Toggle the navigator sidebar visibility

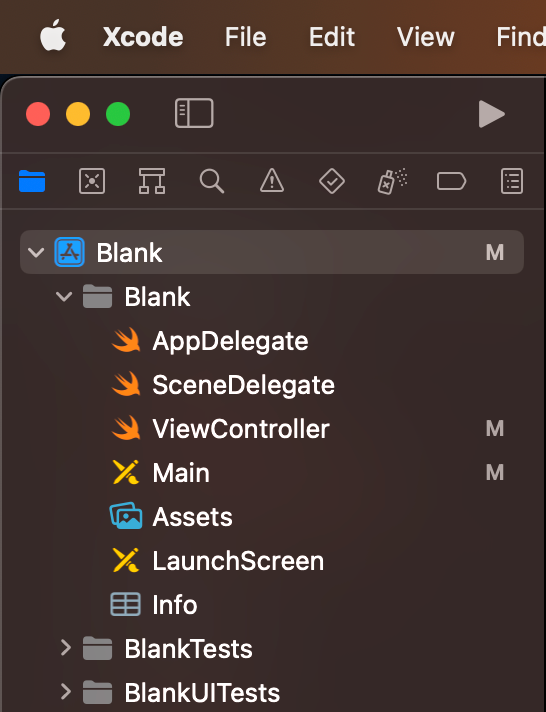coord(194,113)
